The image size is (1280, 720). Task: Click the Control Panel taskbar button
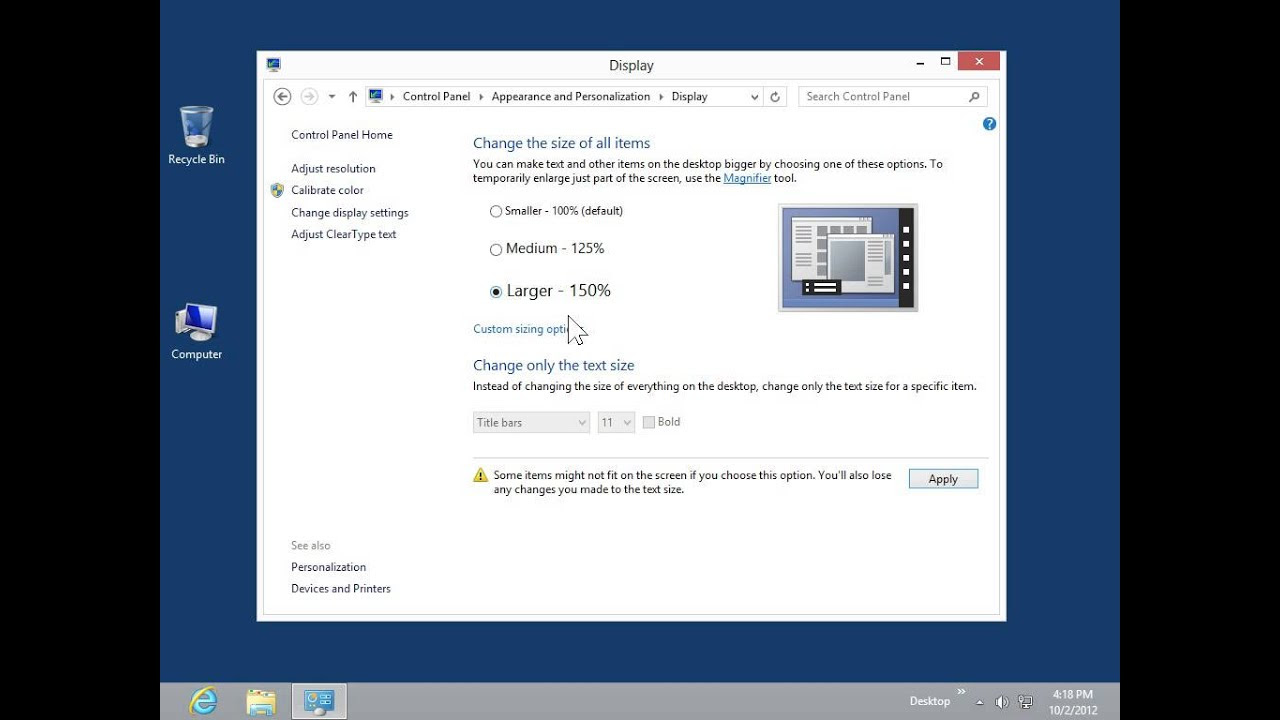click(x=319, y=702)
